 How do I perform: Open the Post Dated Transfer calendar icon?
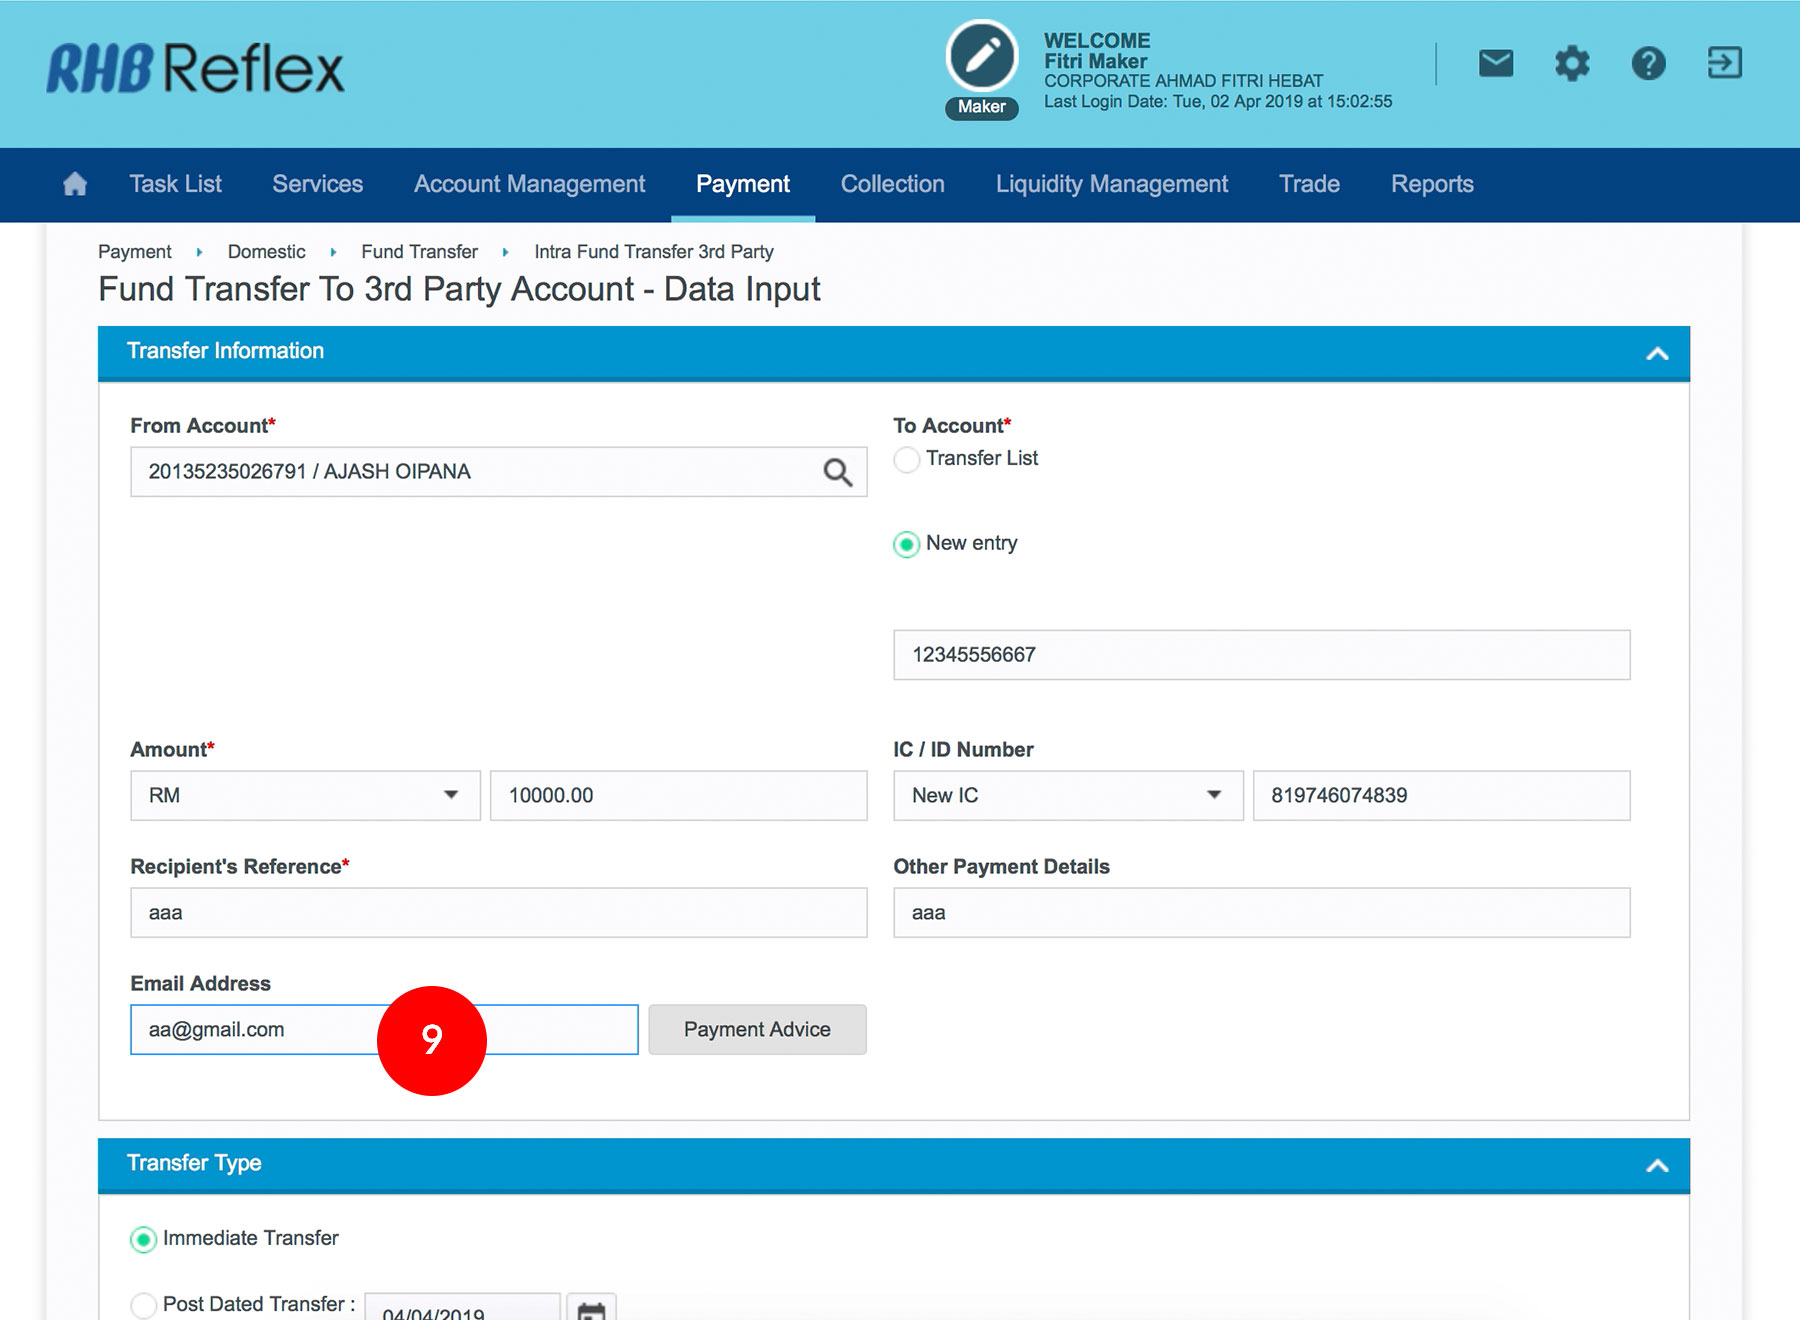(591, 1309)
